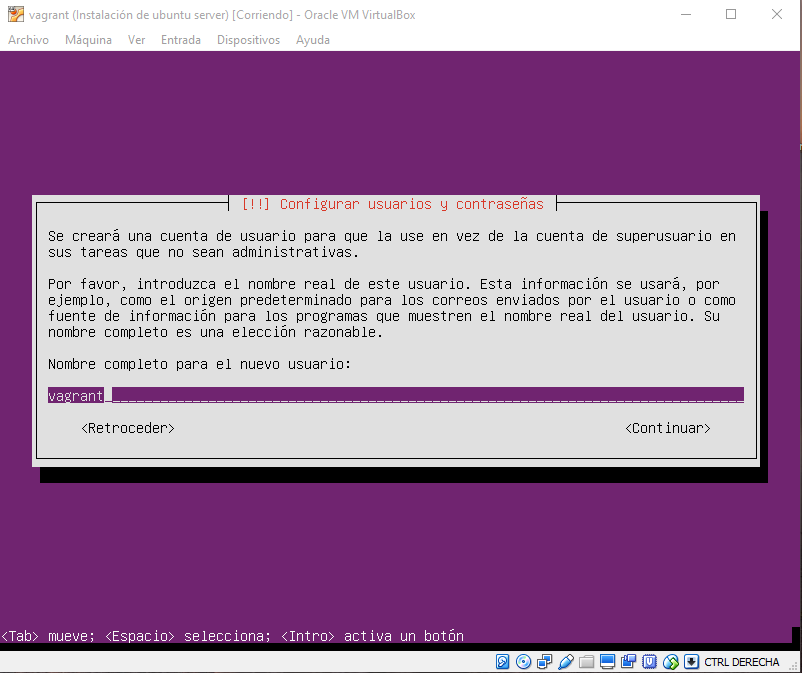Focus the full name input field containing vagrant
Image resolution: width=802 pixels, height=673 pixels.
[396, 395]
